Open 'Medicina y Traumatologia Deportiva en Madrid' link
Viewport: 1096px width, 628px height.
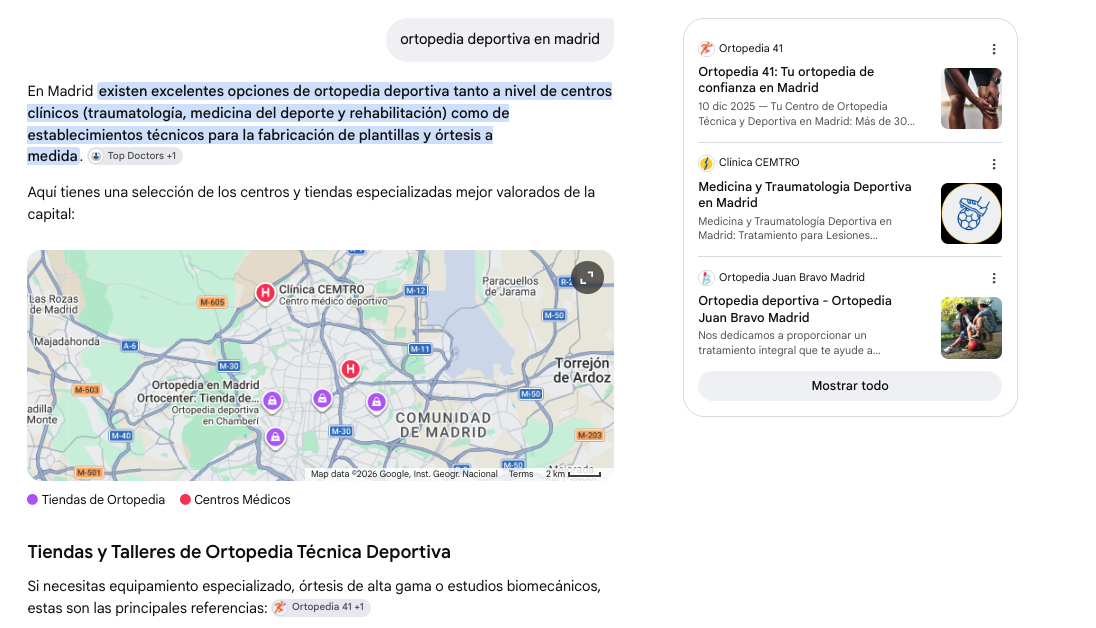(805, 194)
